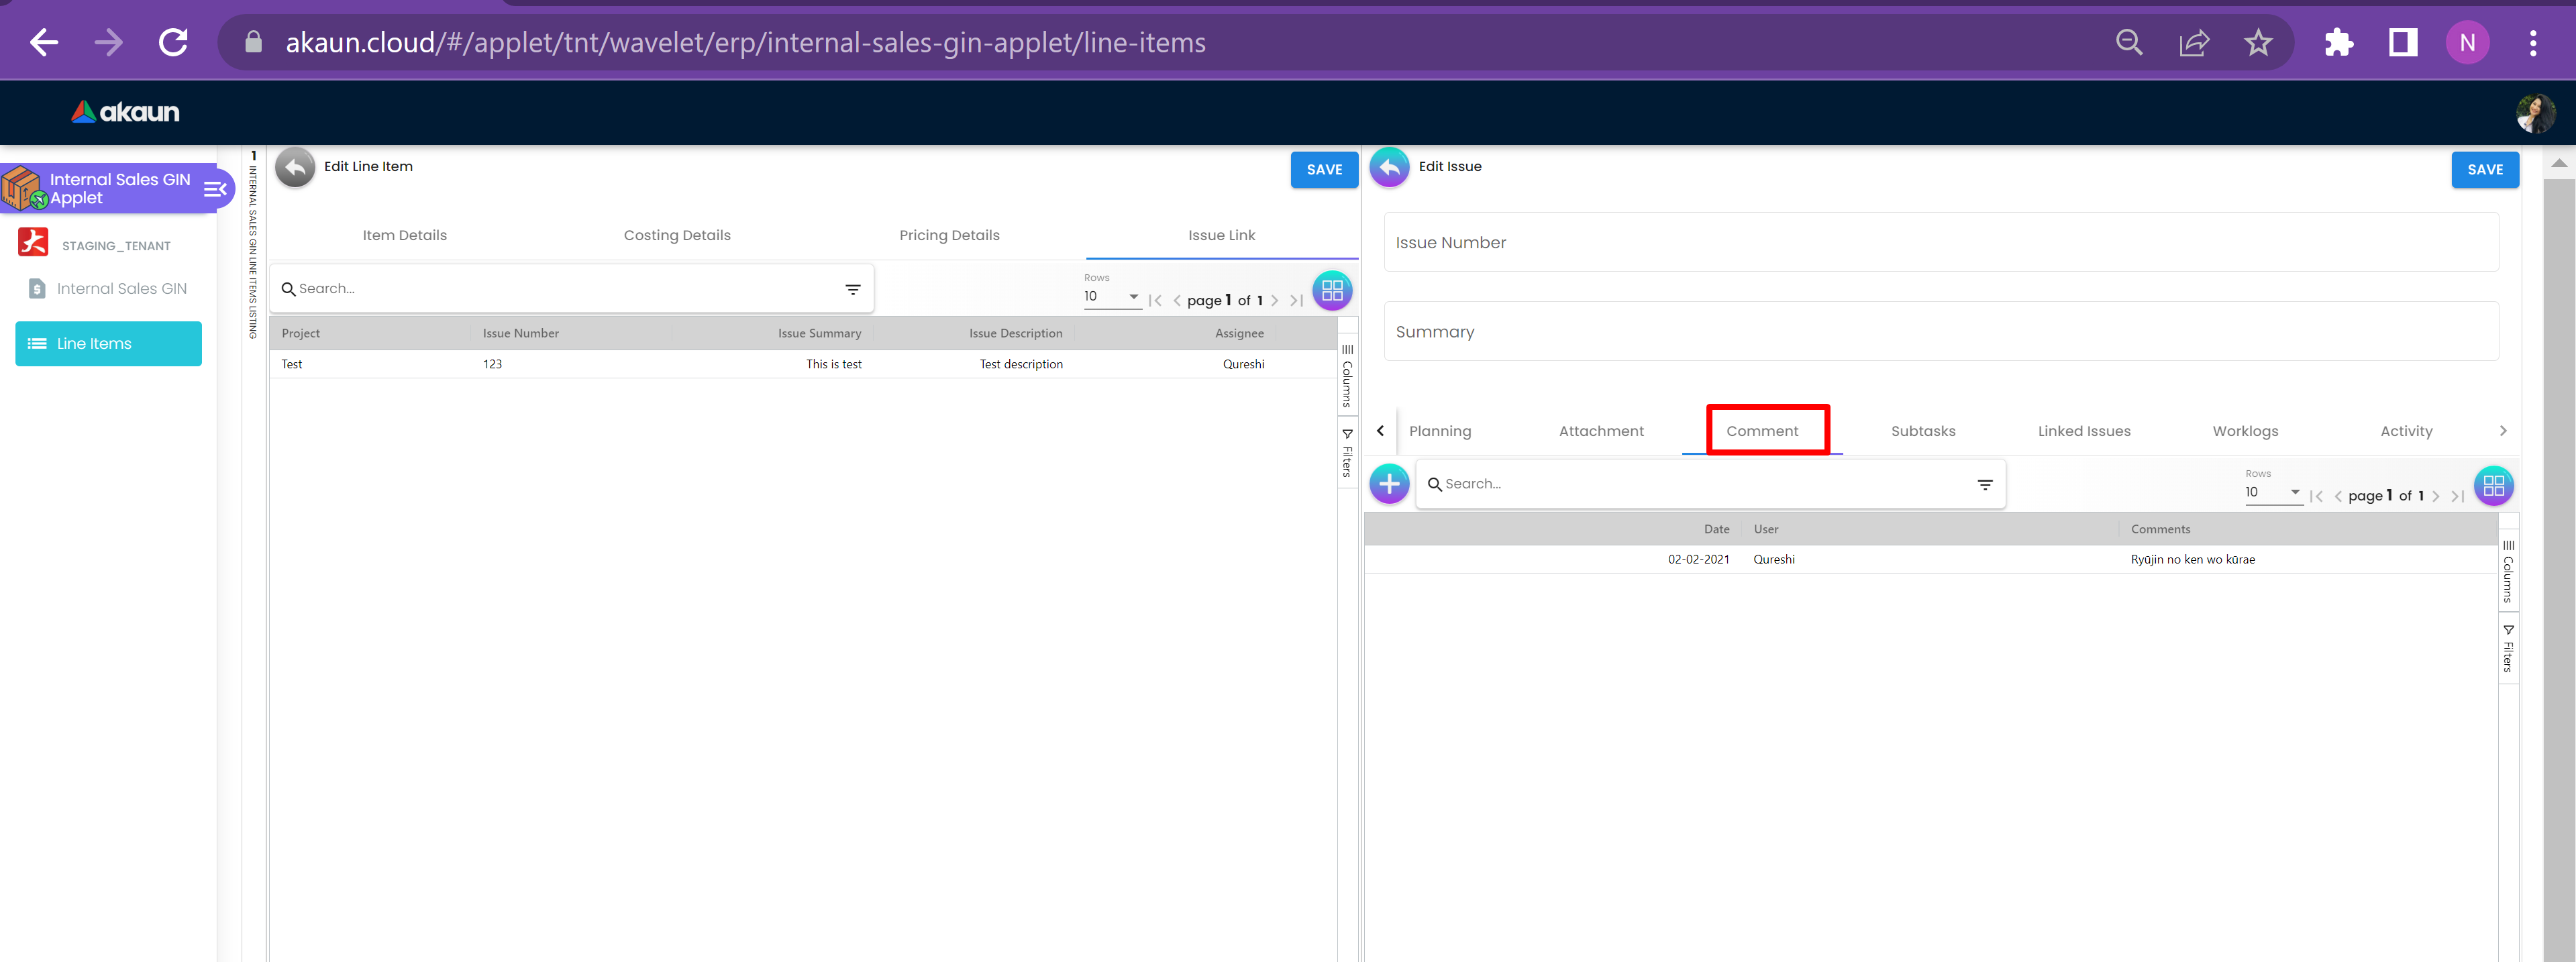
Task: Toggle Columns side panel in comments table
Action: tap(2508, 572)
